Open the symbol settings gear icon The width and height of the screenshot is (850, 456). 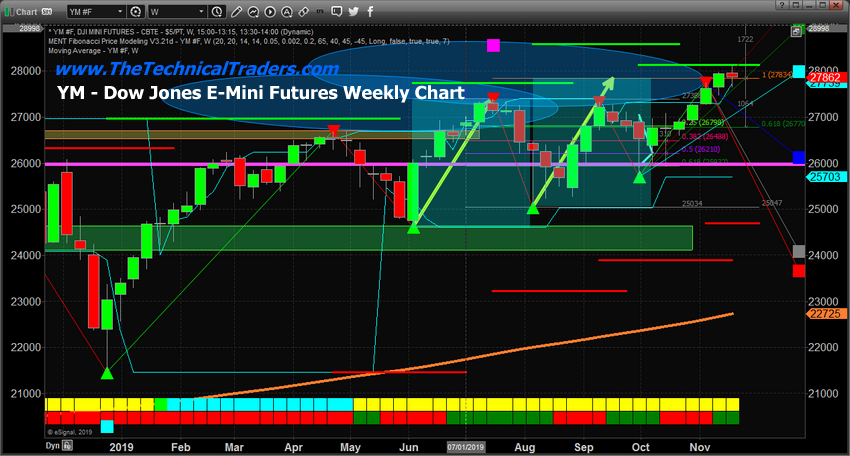click(x=136, y=11)
